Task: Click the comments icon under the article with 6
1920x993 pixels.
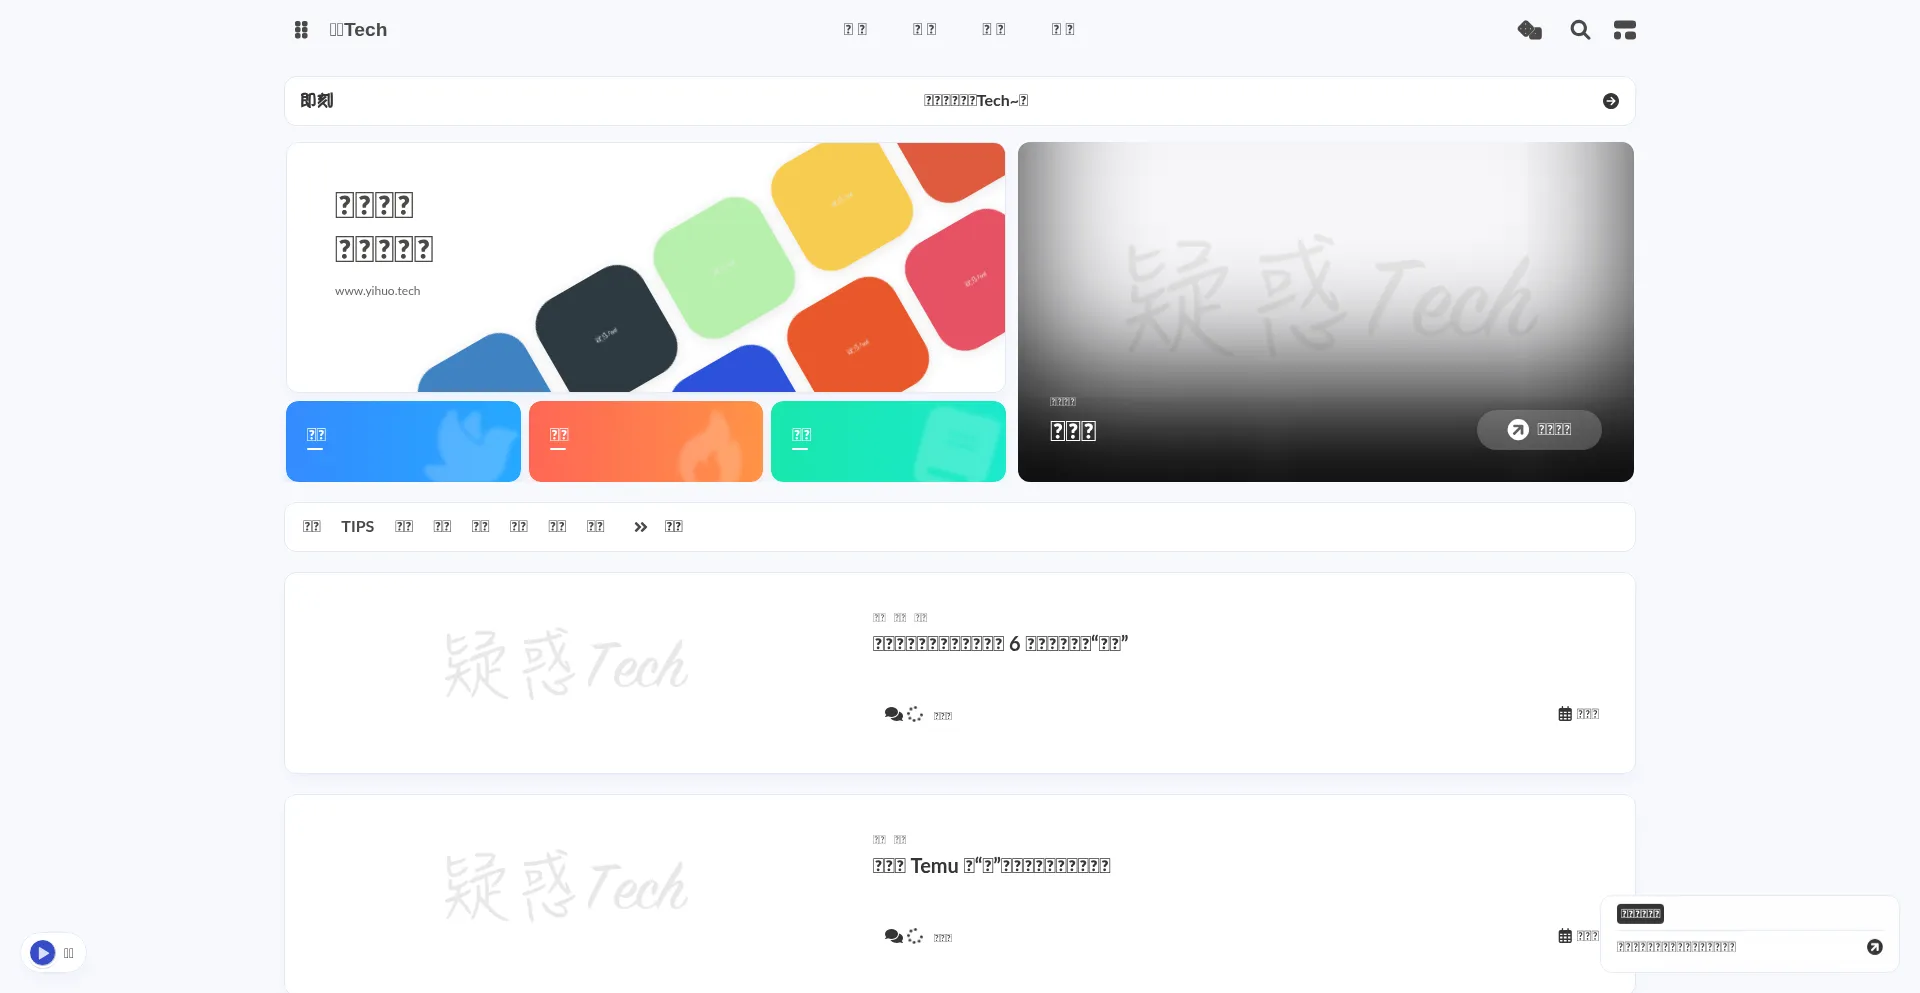Action: click(893, 714)
